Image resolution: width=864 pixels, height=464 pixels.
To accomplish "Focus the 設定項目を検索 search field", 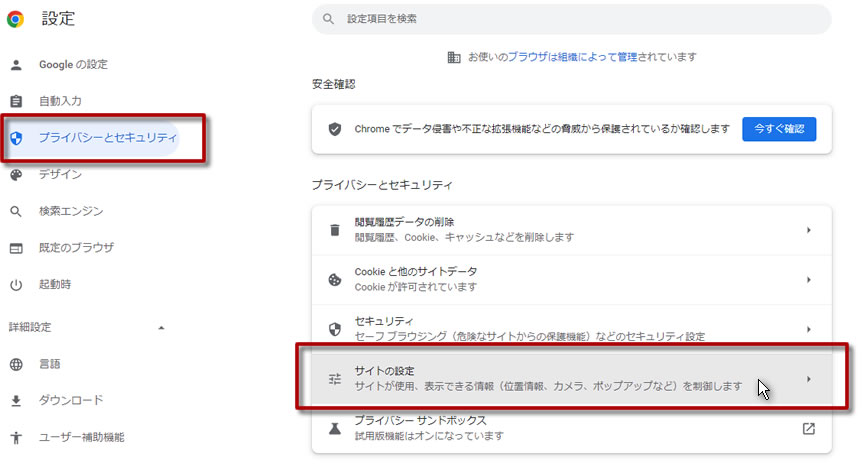I will [x=571, y=19].
